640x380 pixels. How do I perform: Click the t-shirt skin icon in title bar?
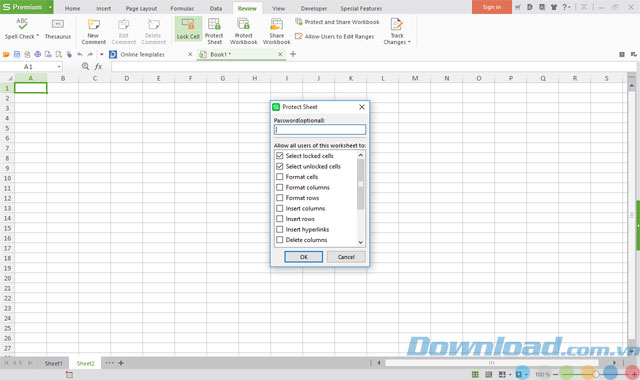coord(554,7)
